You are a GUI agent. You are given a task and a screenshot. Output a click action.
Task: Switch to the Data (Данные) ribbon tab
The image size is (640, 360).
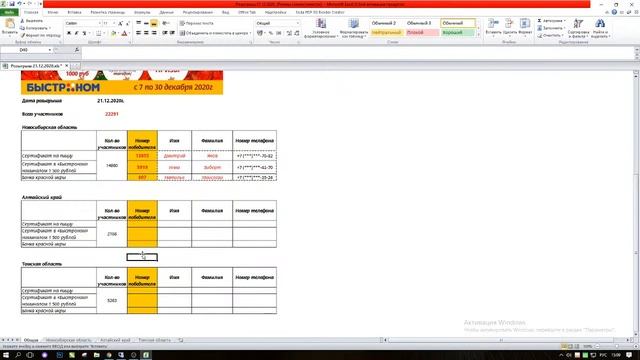[x=167, y=12]
